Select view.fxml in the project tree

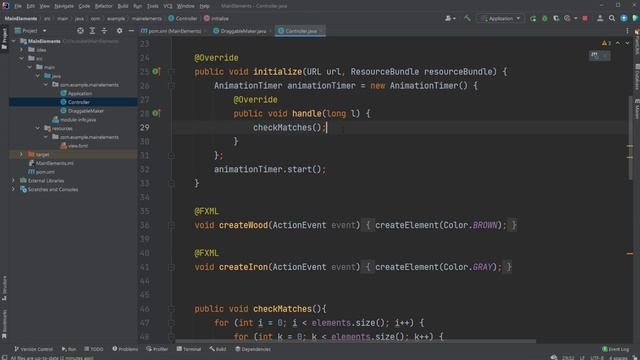(x=74, y=146)
